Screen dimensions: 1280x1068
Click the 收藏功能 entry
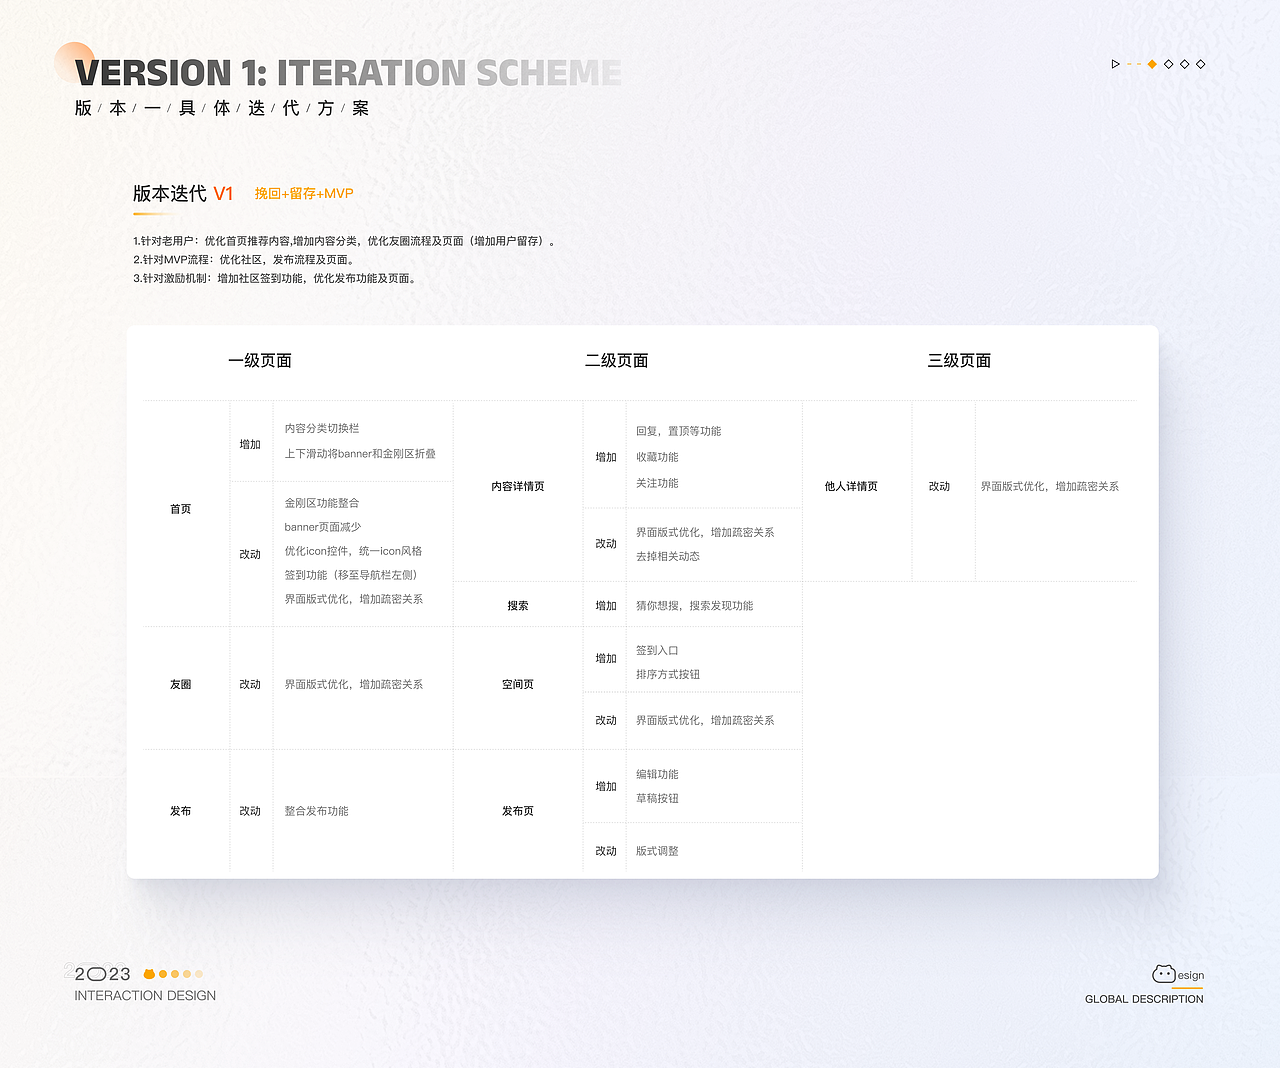[x=657, y=457]
